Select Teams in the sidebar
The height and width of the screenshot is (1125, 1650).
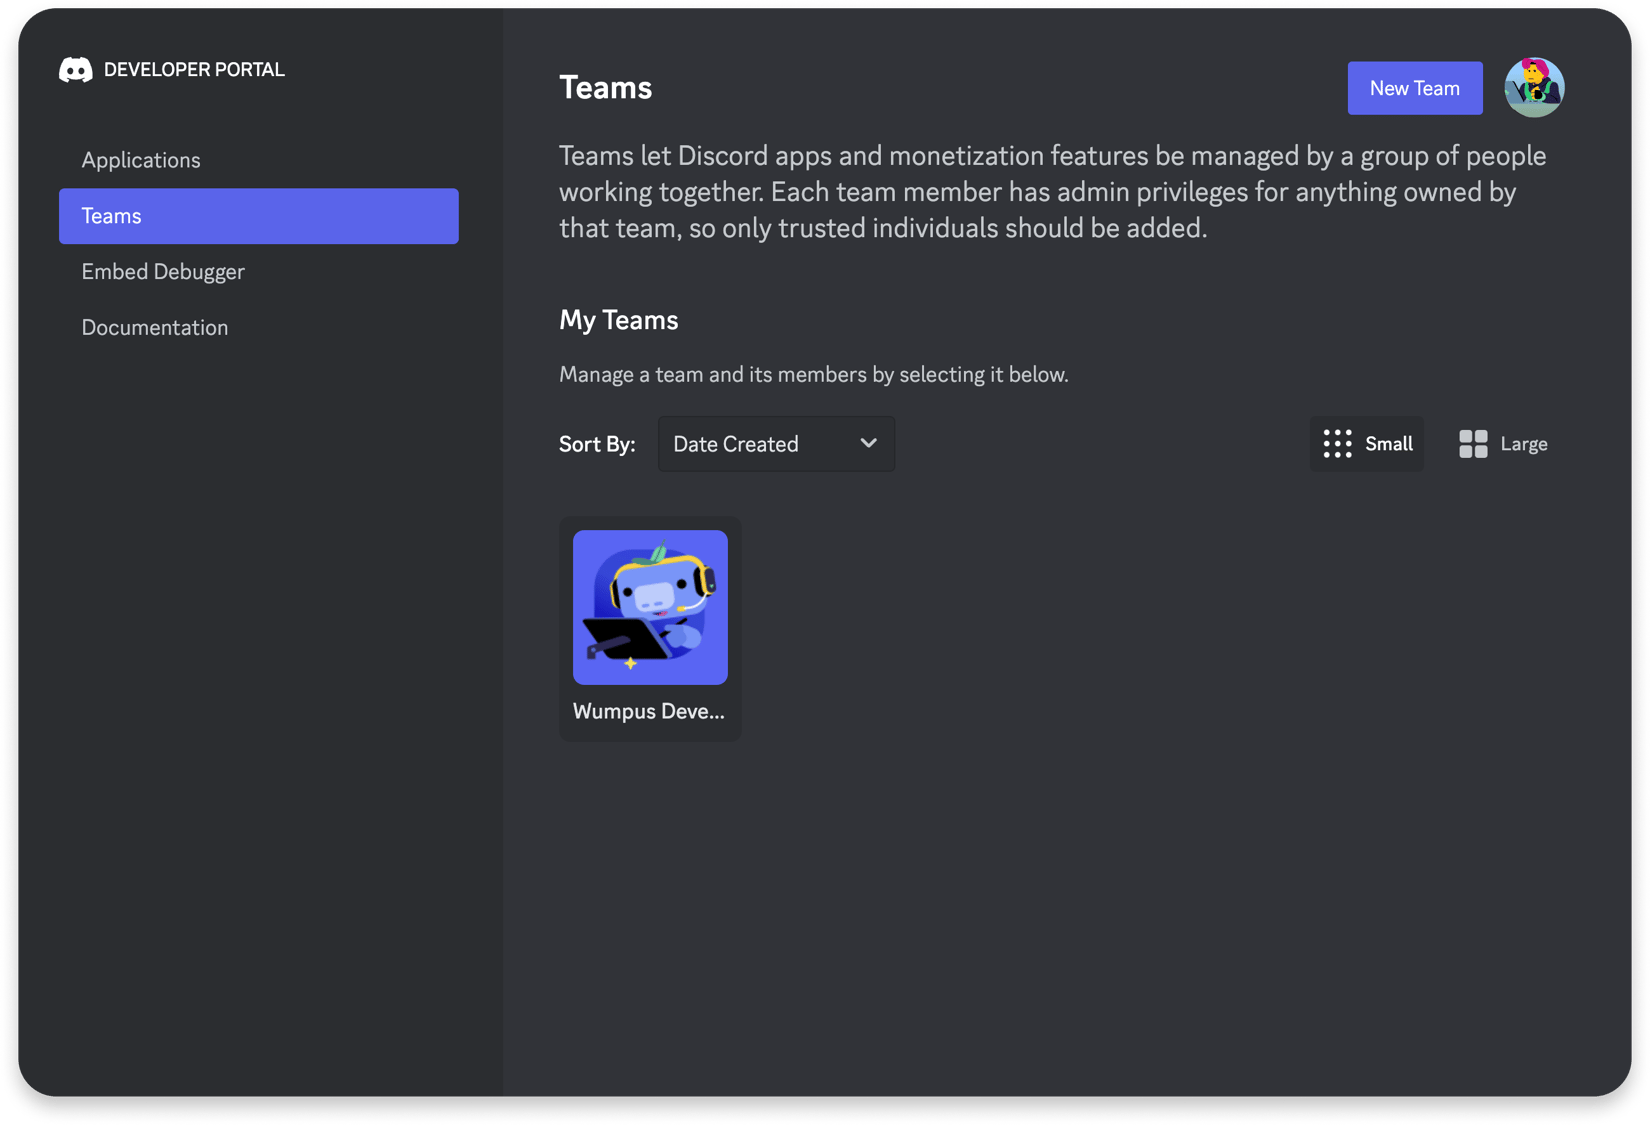[x=259, y=216]
